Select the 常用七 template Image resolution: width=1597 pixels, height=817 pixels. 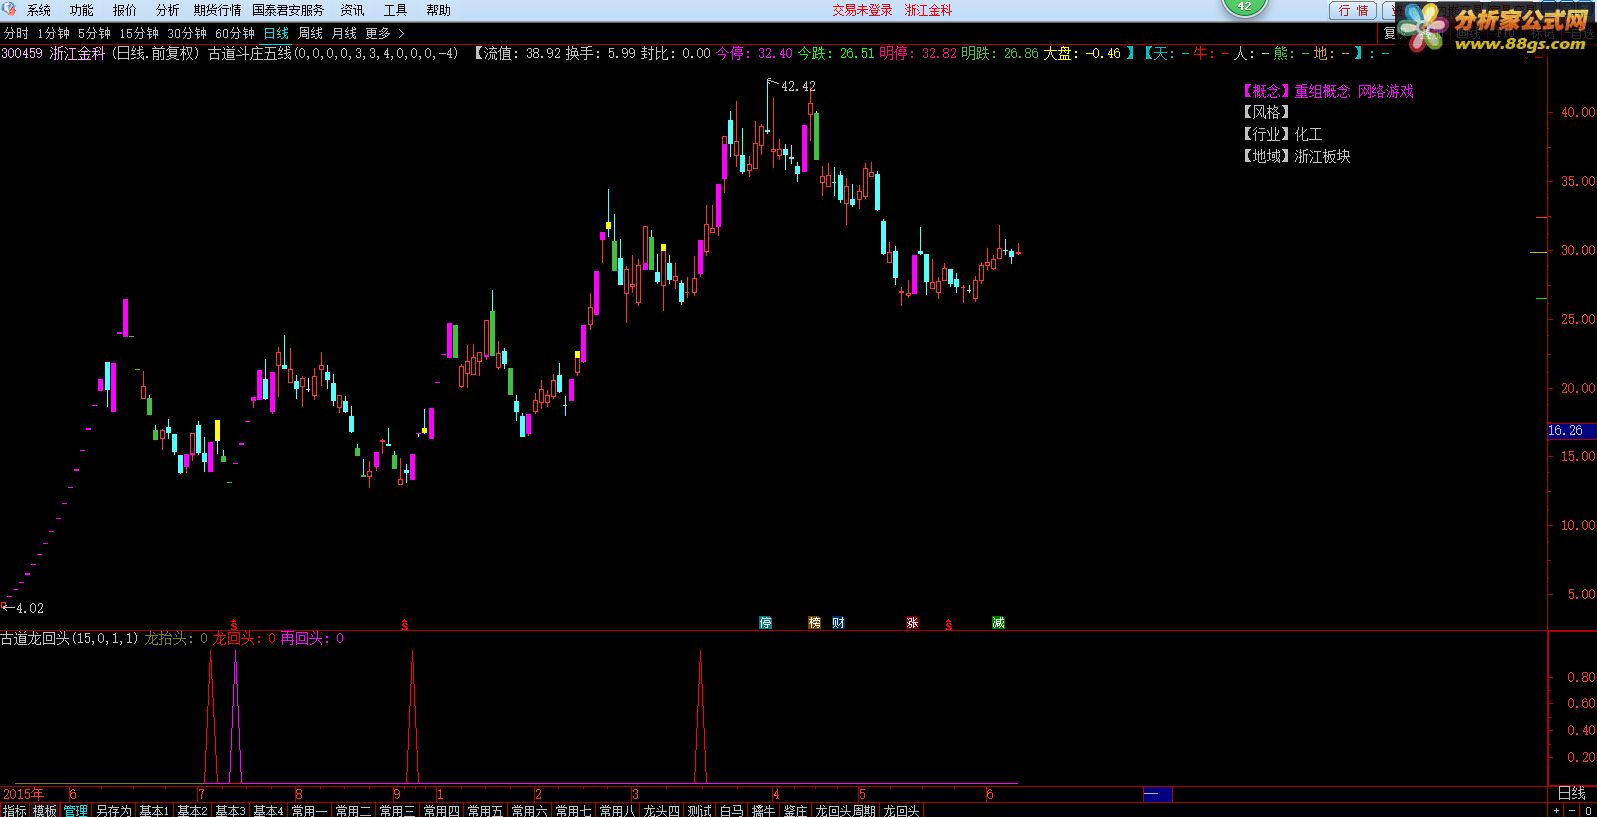(x=573, y=810)
